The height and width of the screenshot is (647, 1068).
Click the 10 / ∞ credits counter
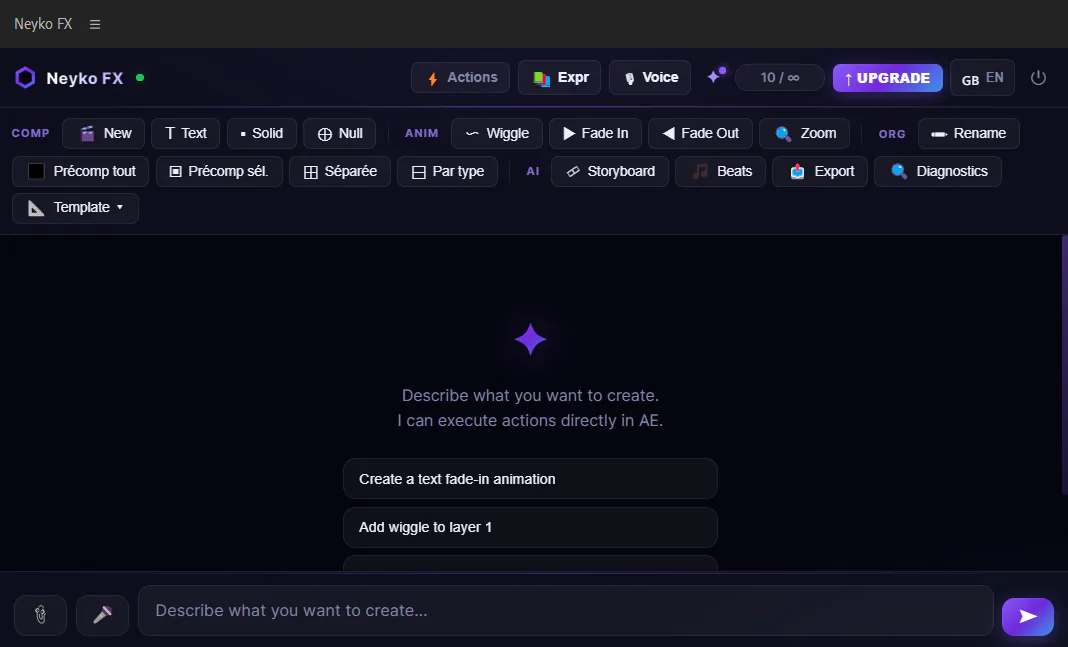click(780, 78)
